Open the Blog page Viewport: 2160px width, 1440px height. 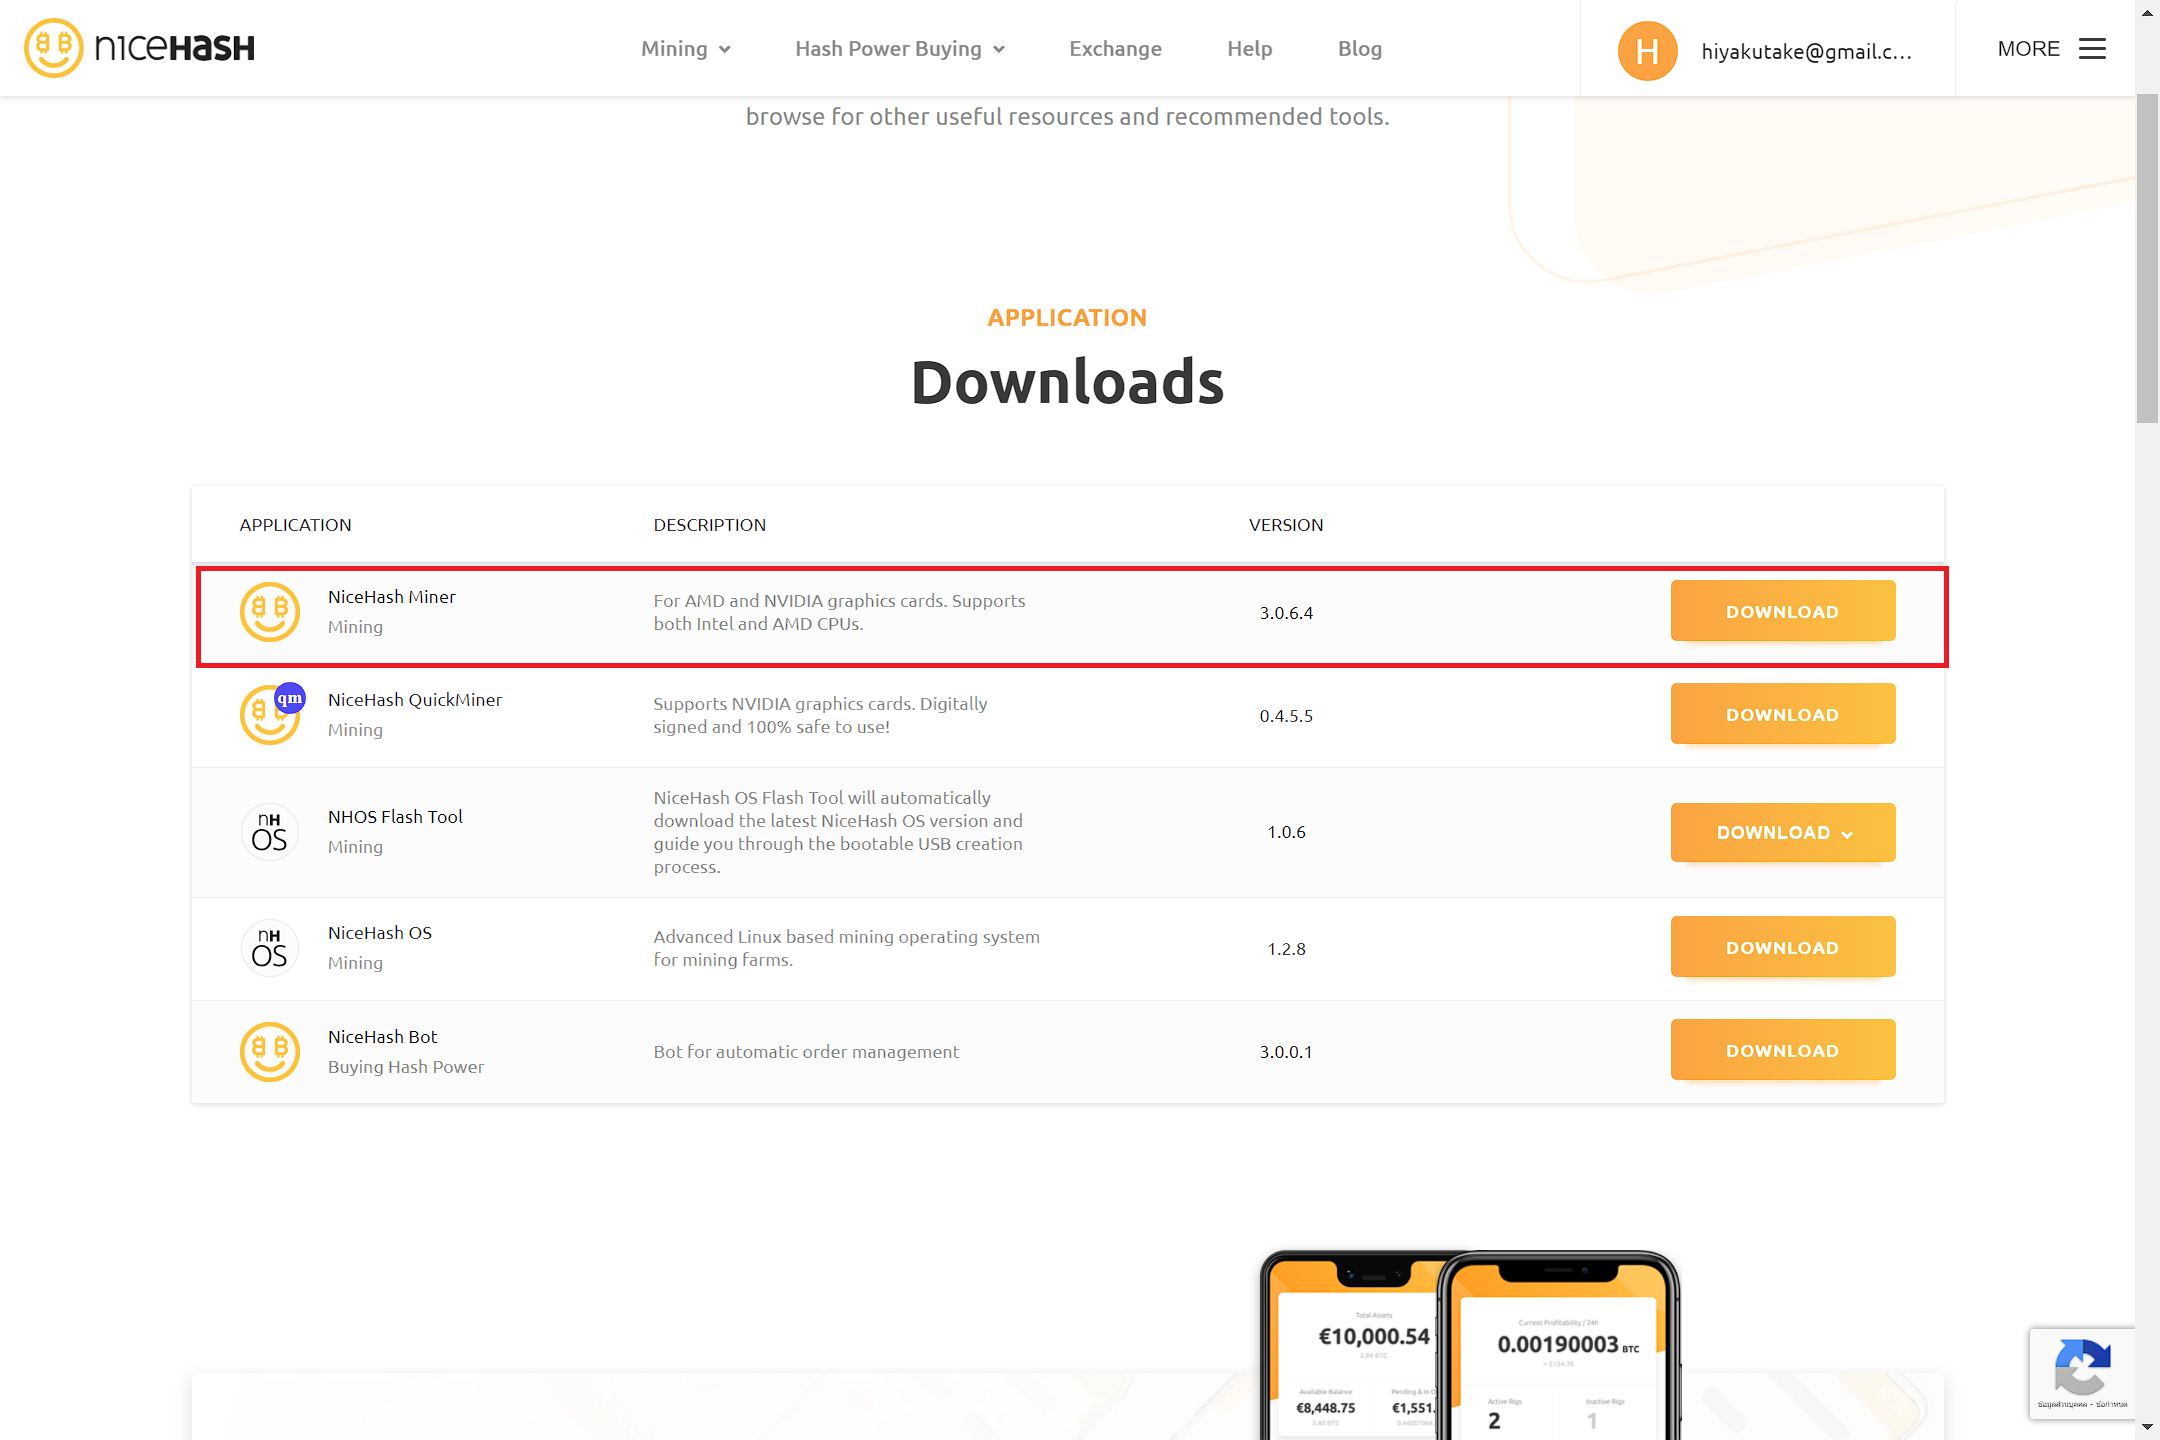click(x=1360, y=49)
